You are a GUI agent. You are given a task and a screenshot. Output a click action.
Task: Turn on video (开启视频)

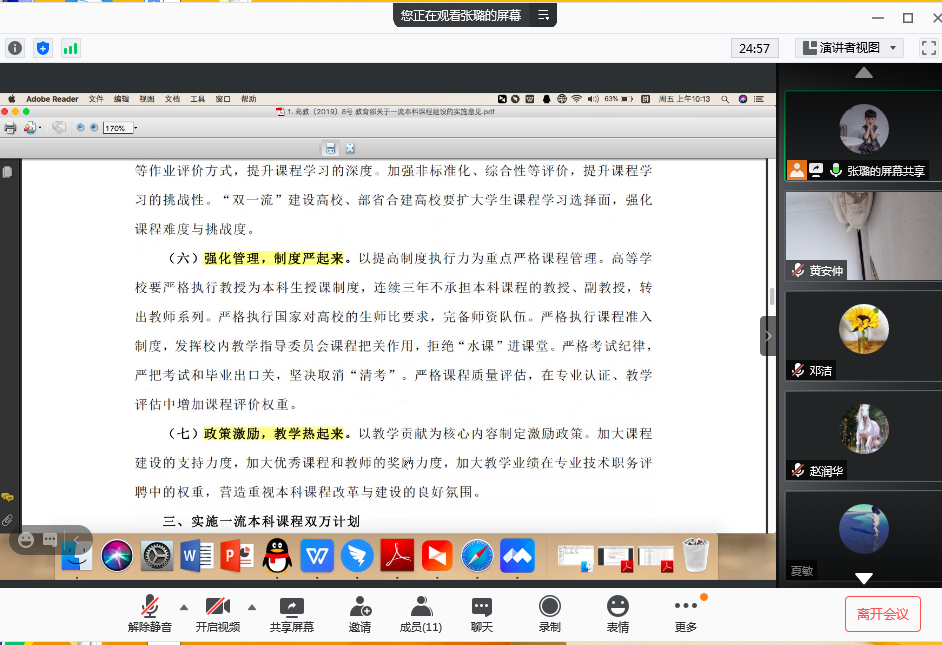[x=217, y=613]
